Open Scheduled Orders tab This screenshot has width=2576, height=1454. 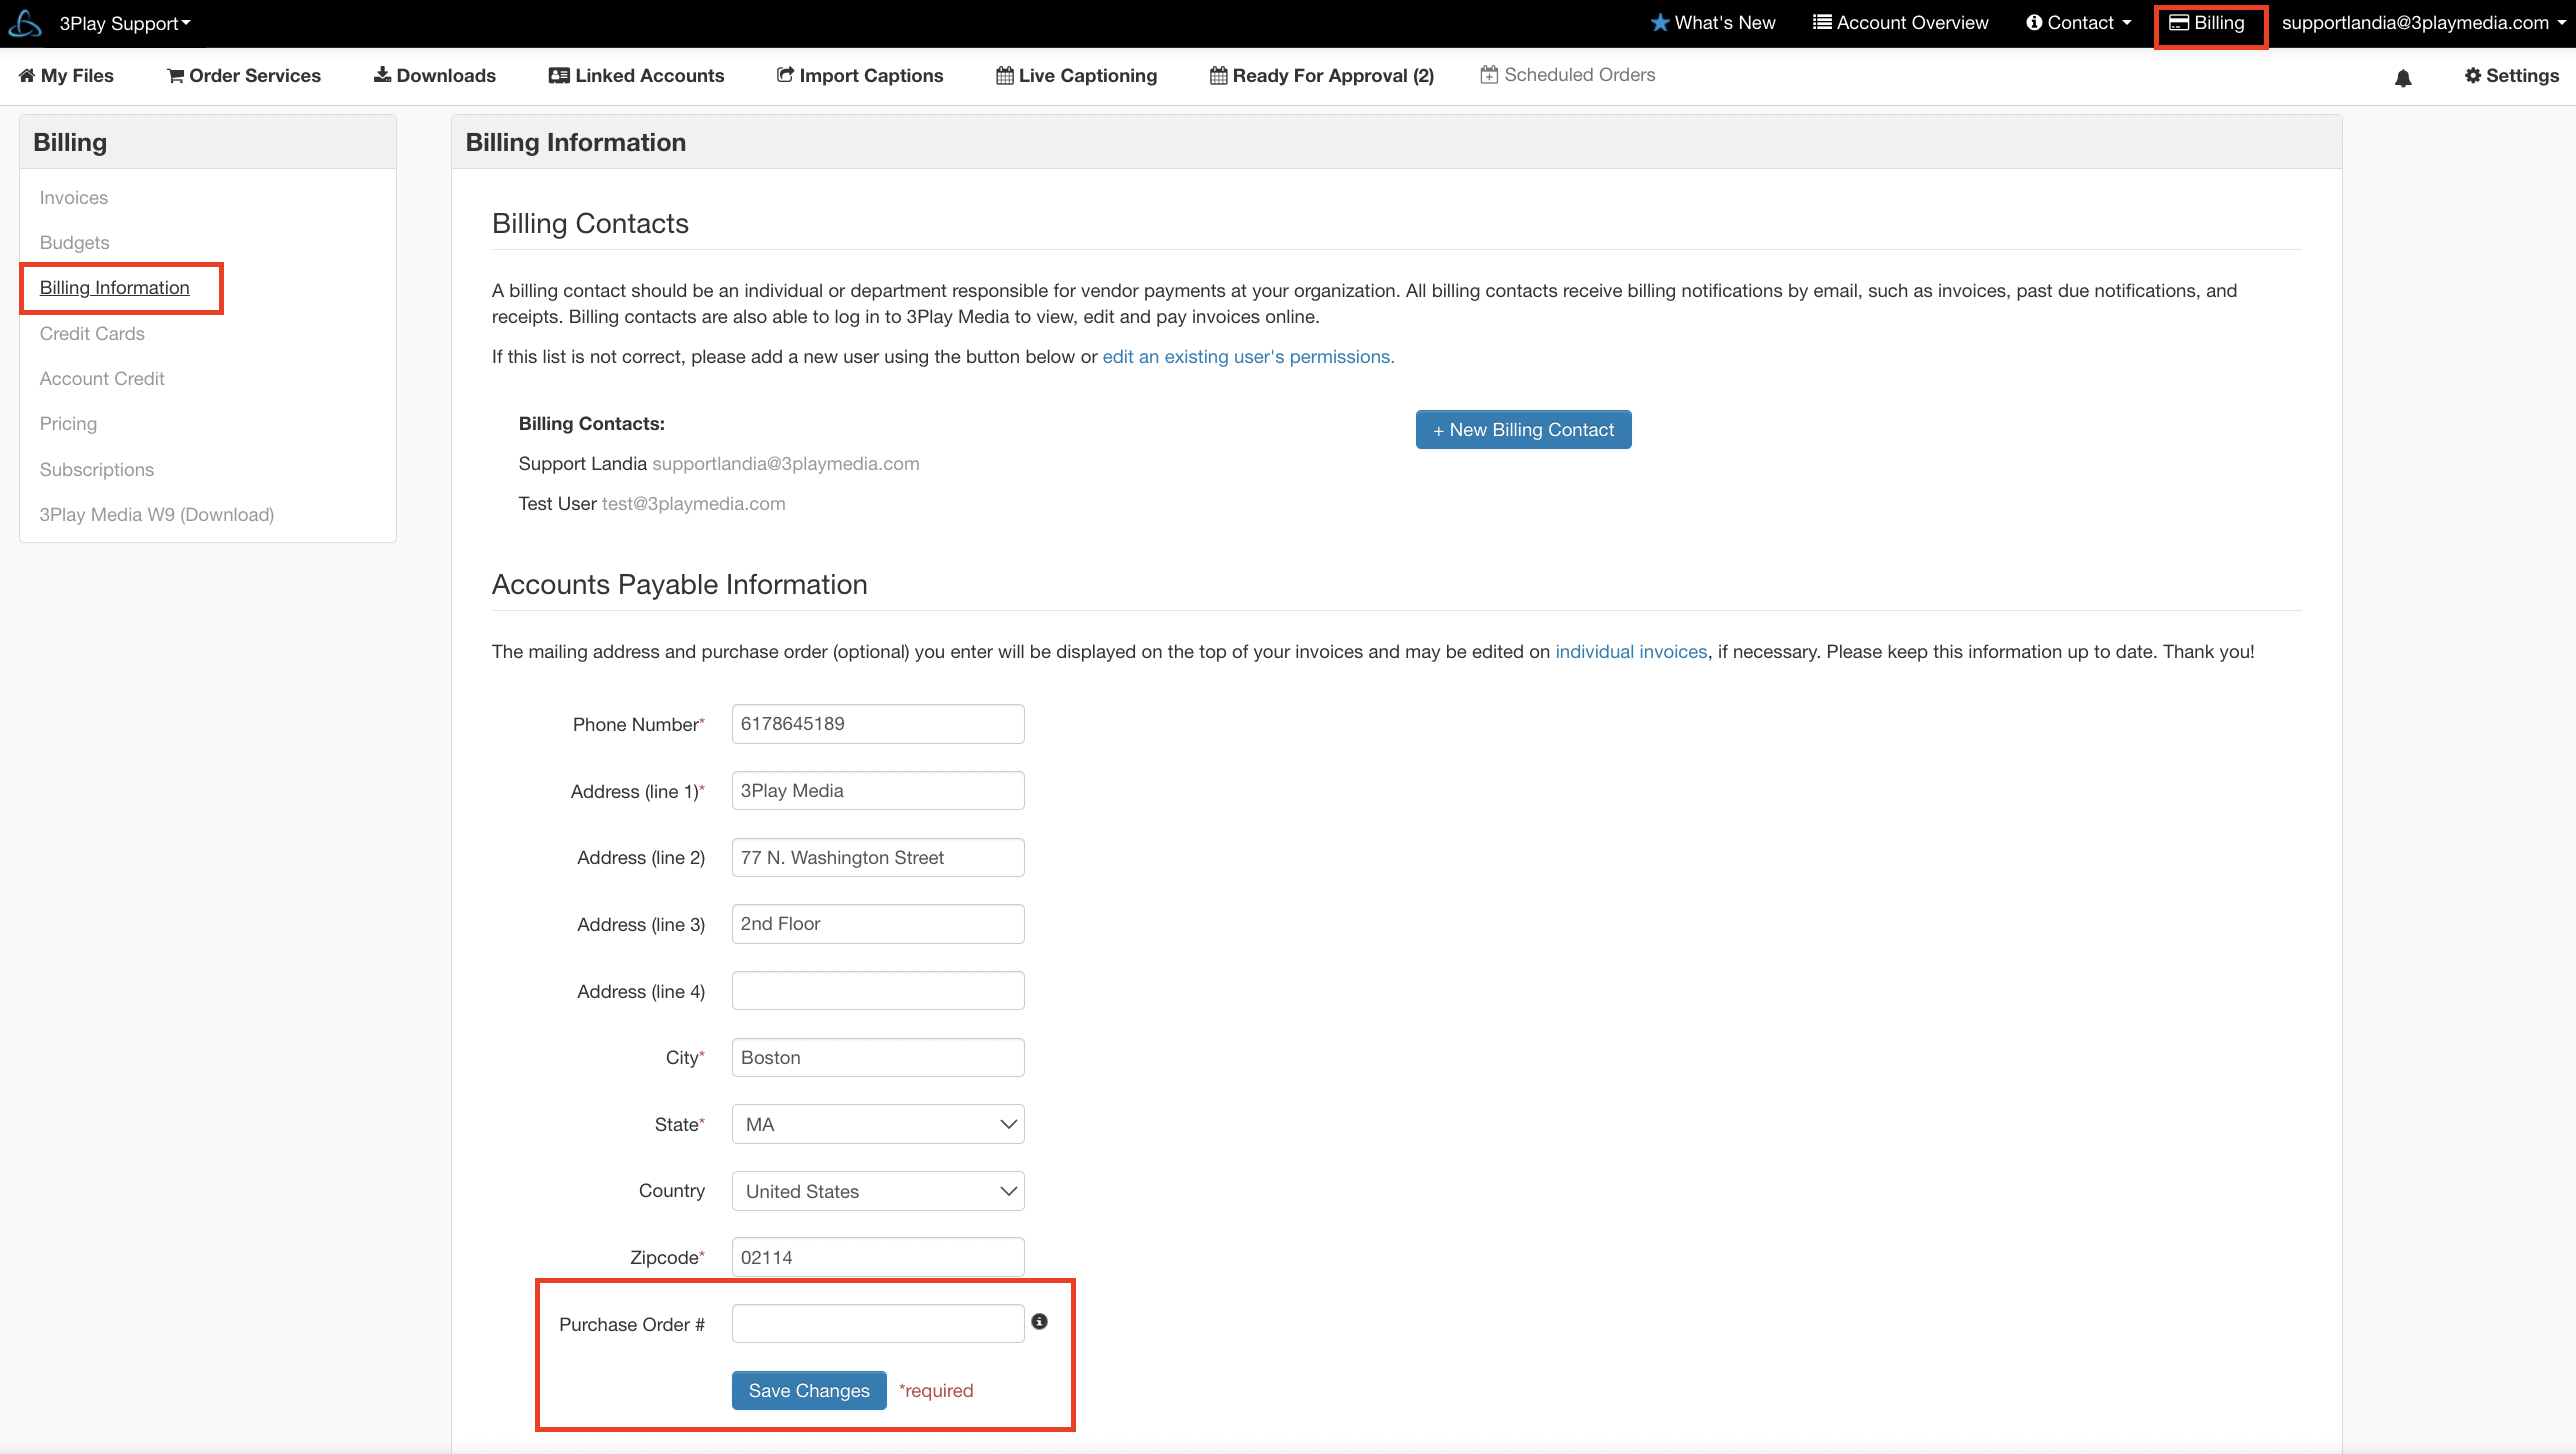click(1568, 75)
